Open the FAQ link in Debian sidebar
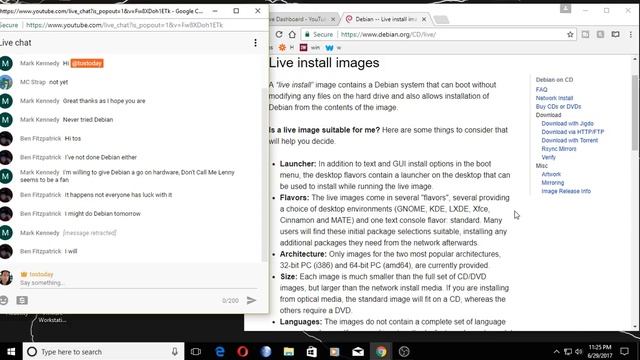 point(541,89)
